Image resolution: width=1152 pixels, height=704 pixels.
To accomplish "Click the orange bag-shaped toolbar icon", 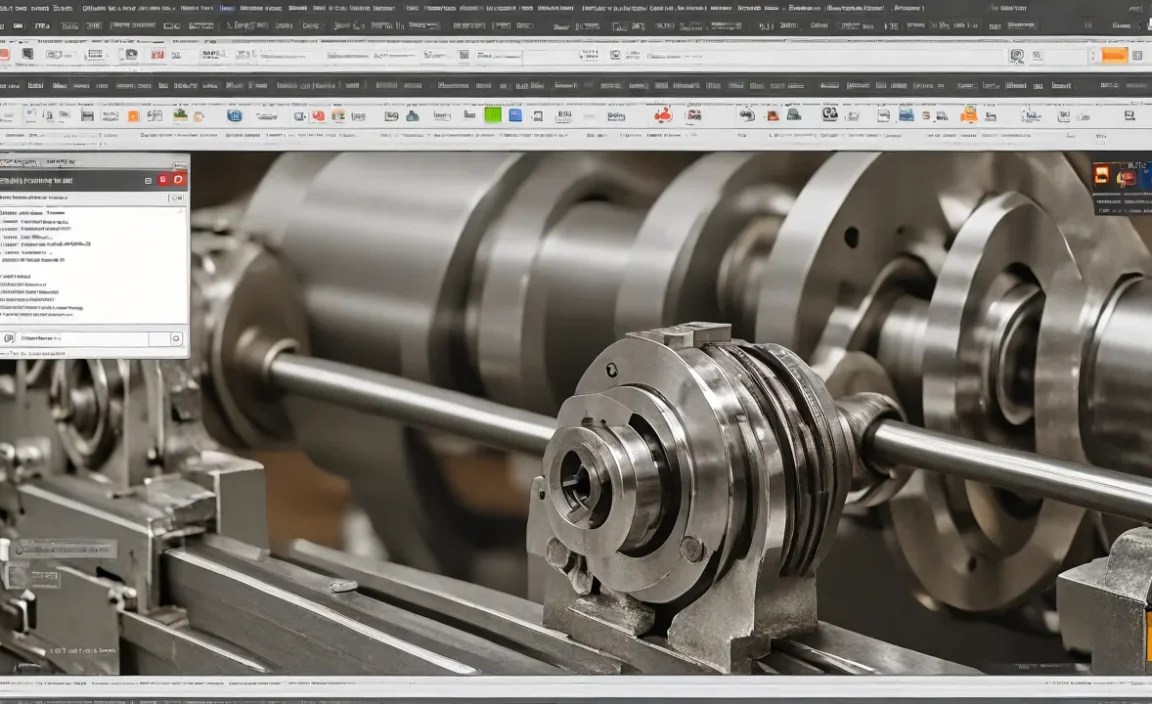I will [x=969, y=115].
